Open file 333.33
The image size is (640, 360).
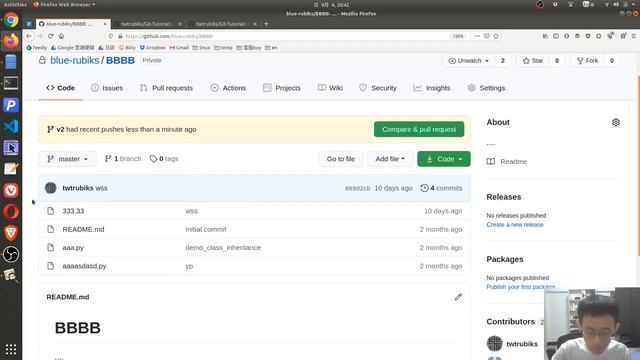(x=73, y=211)
